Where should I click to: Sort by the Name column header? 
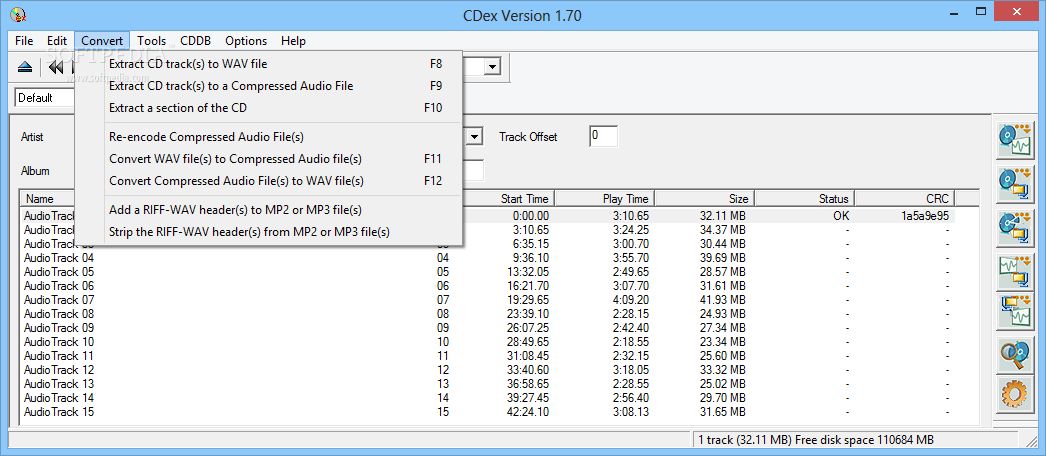[x=47, y=199]
